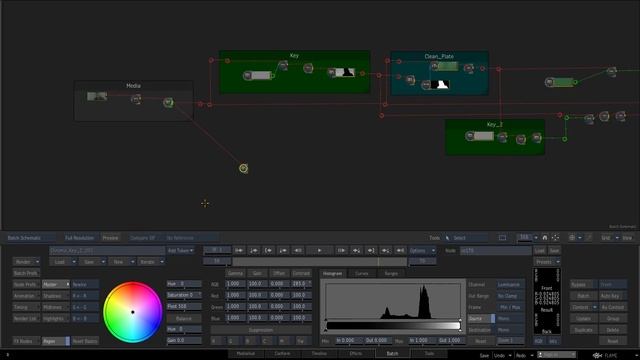Click the play button in the transport
This screenshot has width=640, height=360.
[x=320, y=250]
